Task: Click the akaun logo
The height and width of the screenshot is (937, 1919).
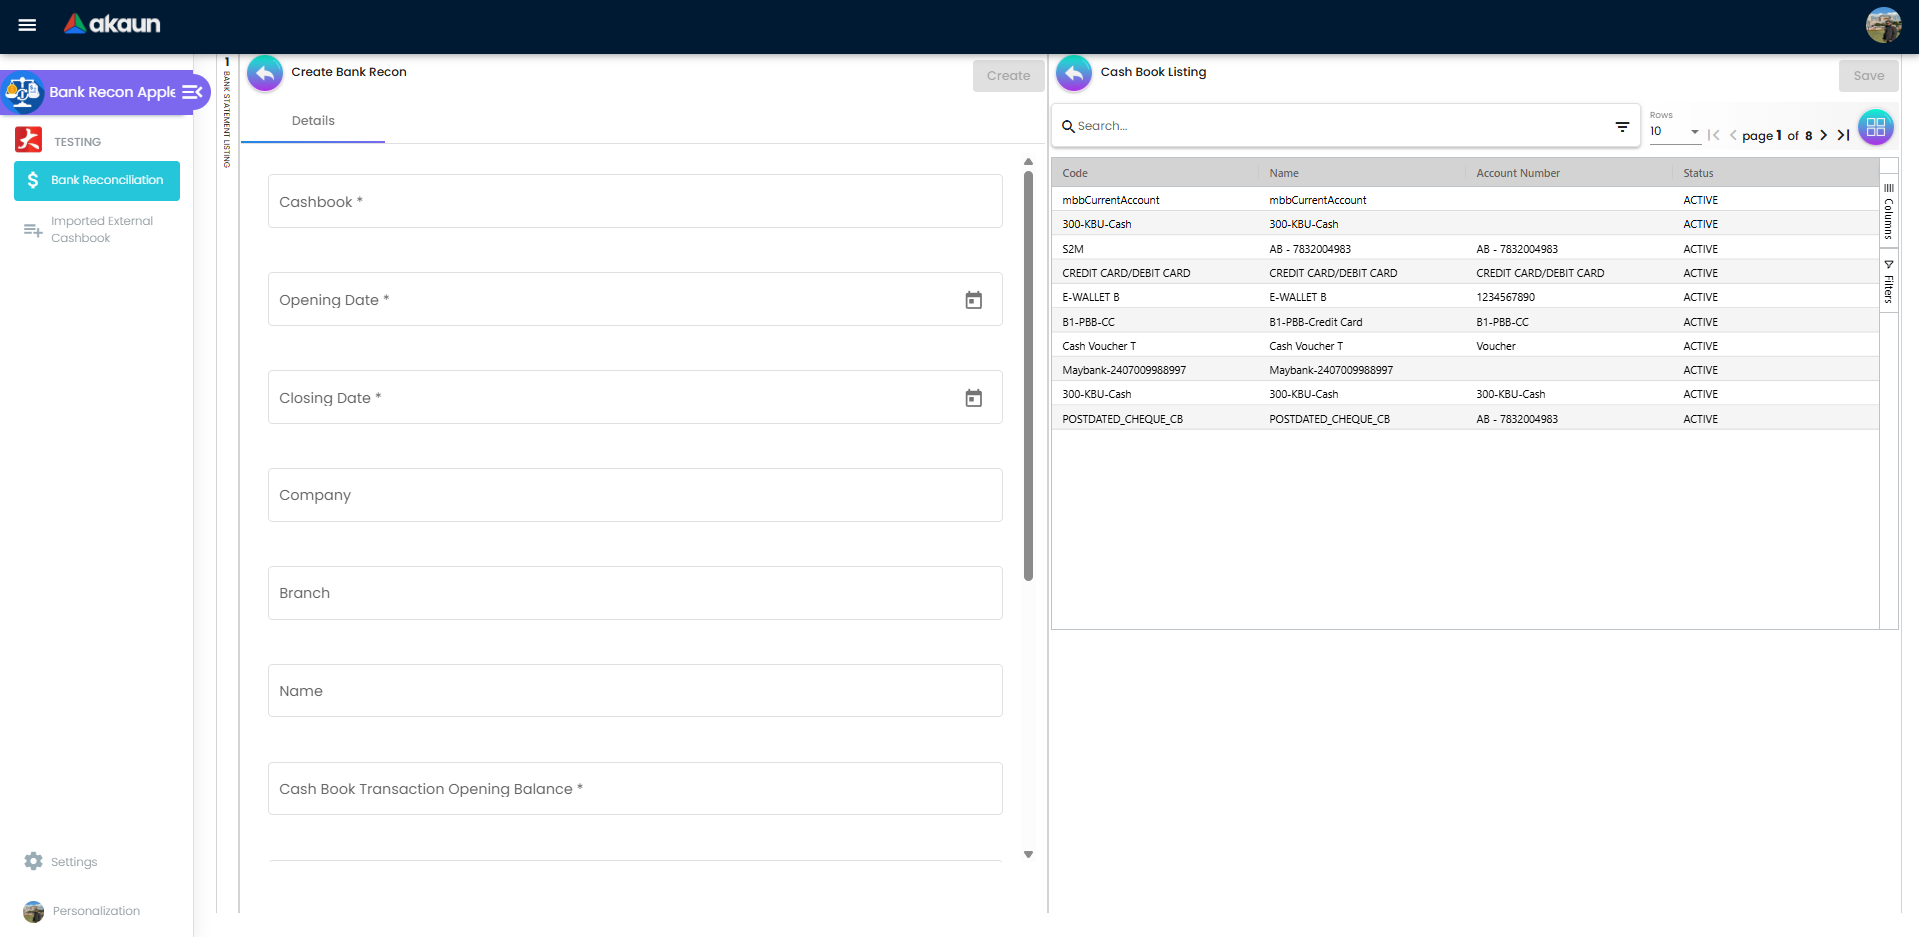Action: tap(111, 24)
